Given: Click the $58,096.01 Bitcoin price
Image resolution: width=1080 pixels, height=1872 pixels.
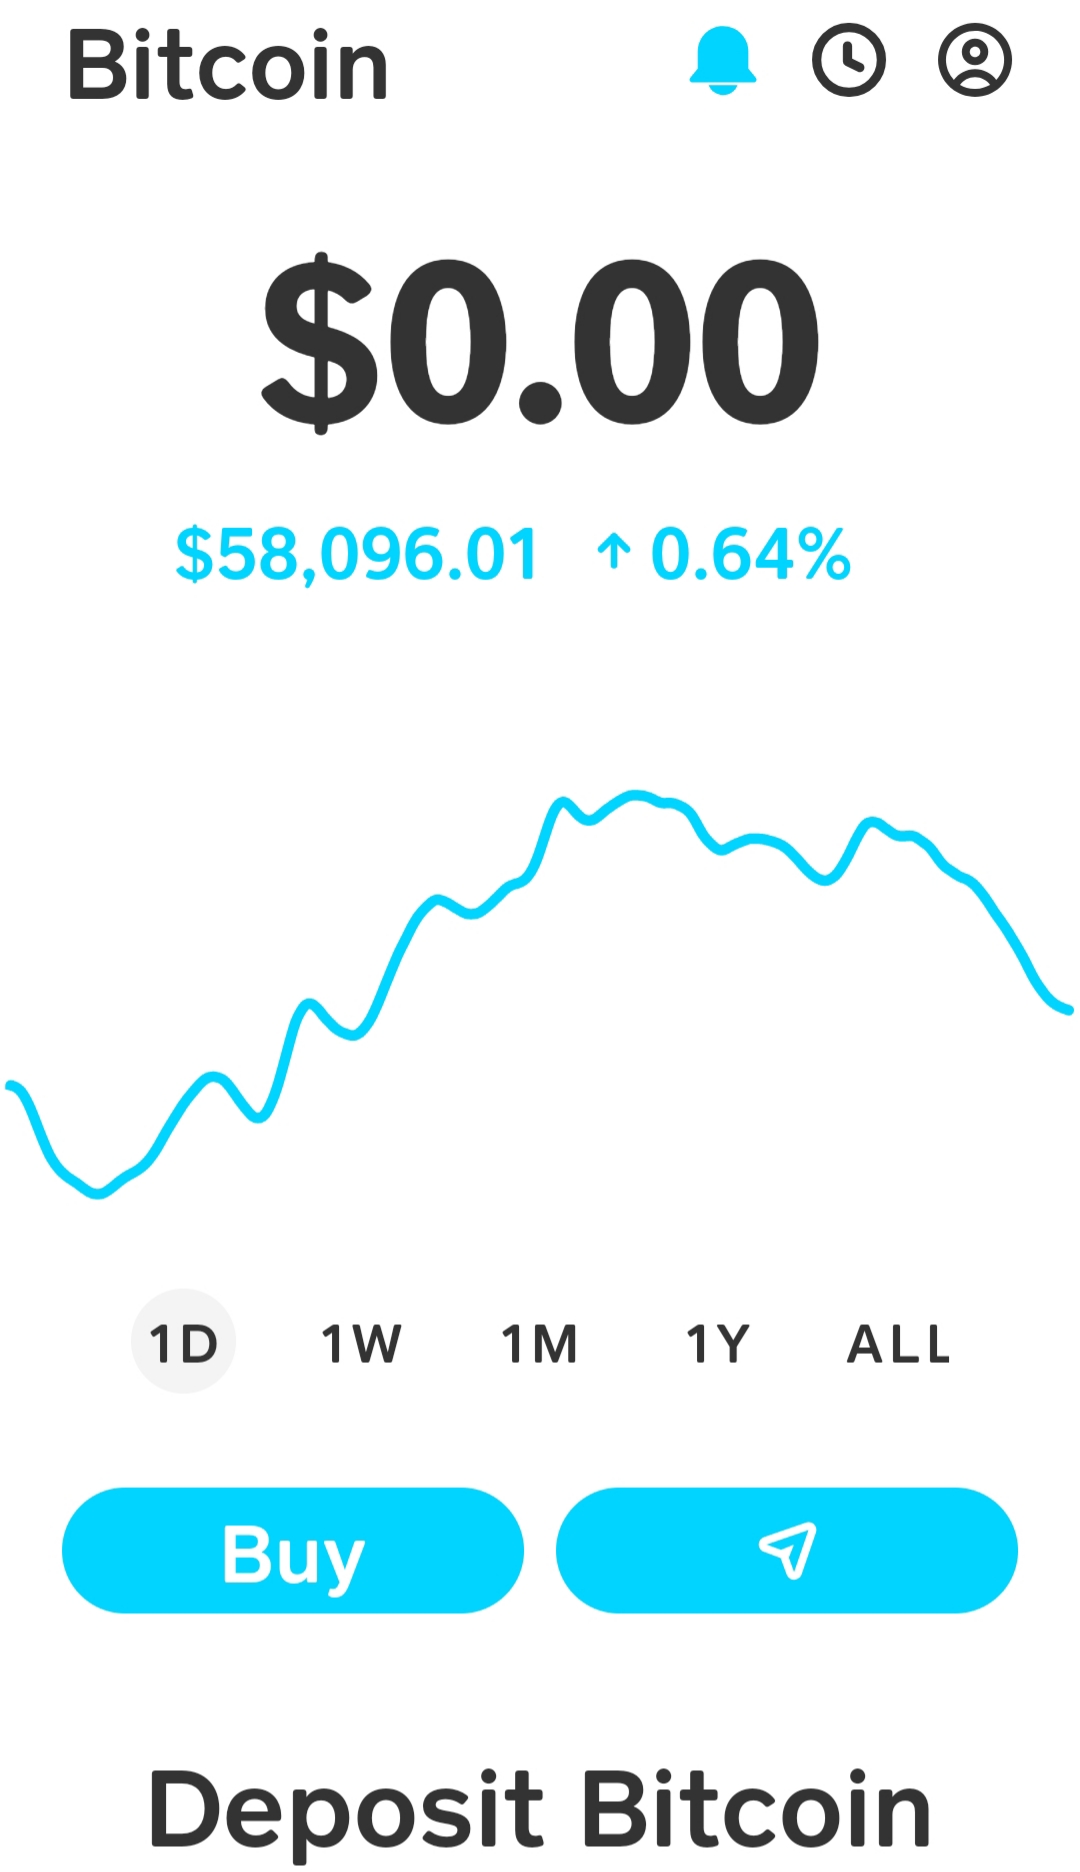Looking at the screenshot, I should pyautogui.click(x=357, y=554).
